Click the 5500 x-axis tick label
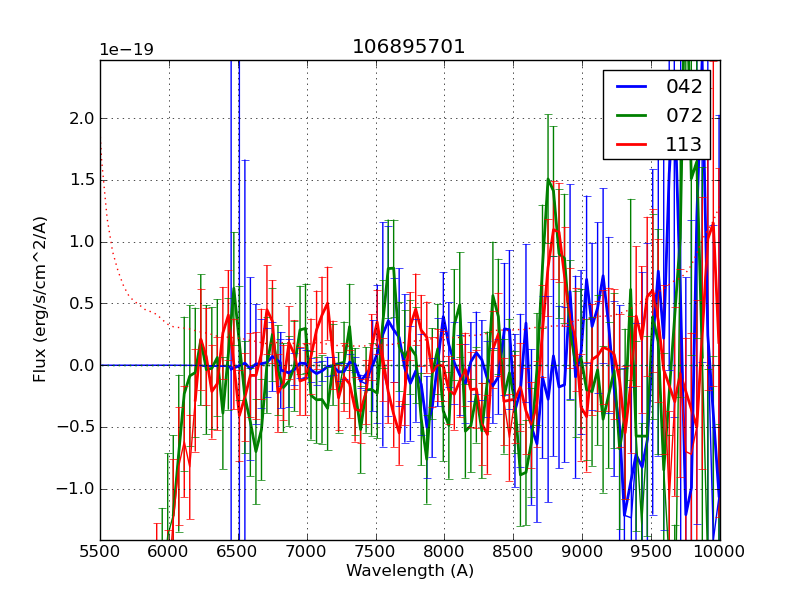Viewport: 800px width, 600px height. pyautogui.click(x=100, y=551)
